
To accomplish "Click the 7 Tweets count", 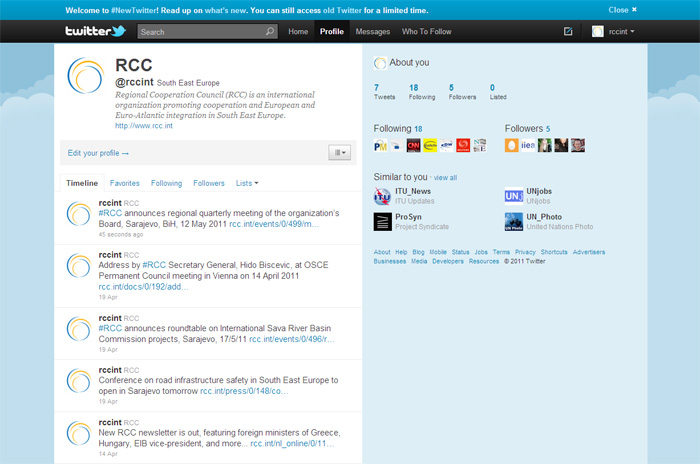I will click(384, 92).
